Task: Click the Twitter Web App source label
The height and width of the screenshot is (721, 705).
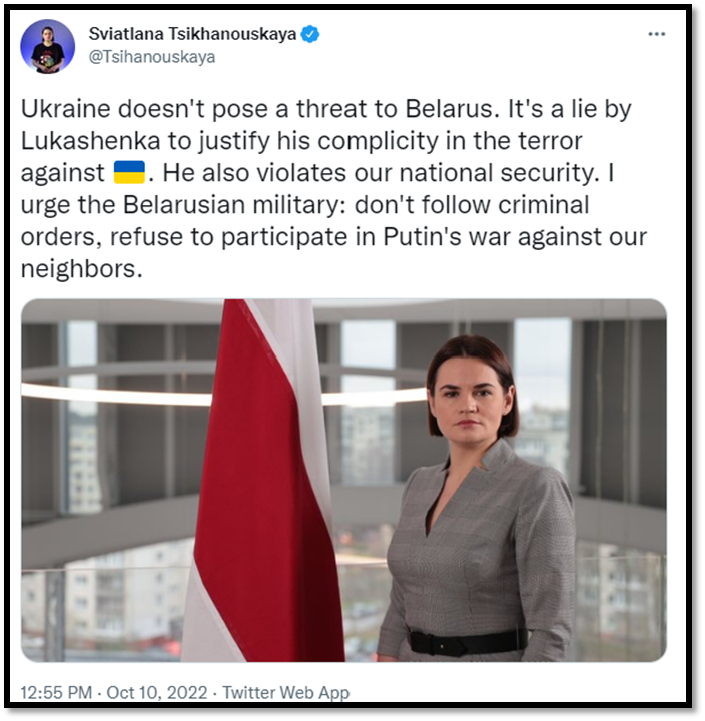Action: (x=286, y=692)
